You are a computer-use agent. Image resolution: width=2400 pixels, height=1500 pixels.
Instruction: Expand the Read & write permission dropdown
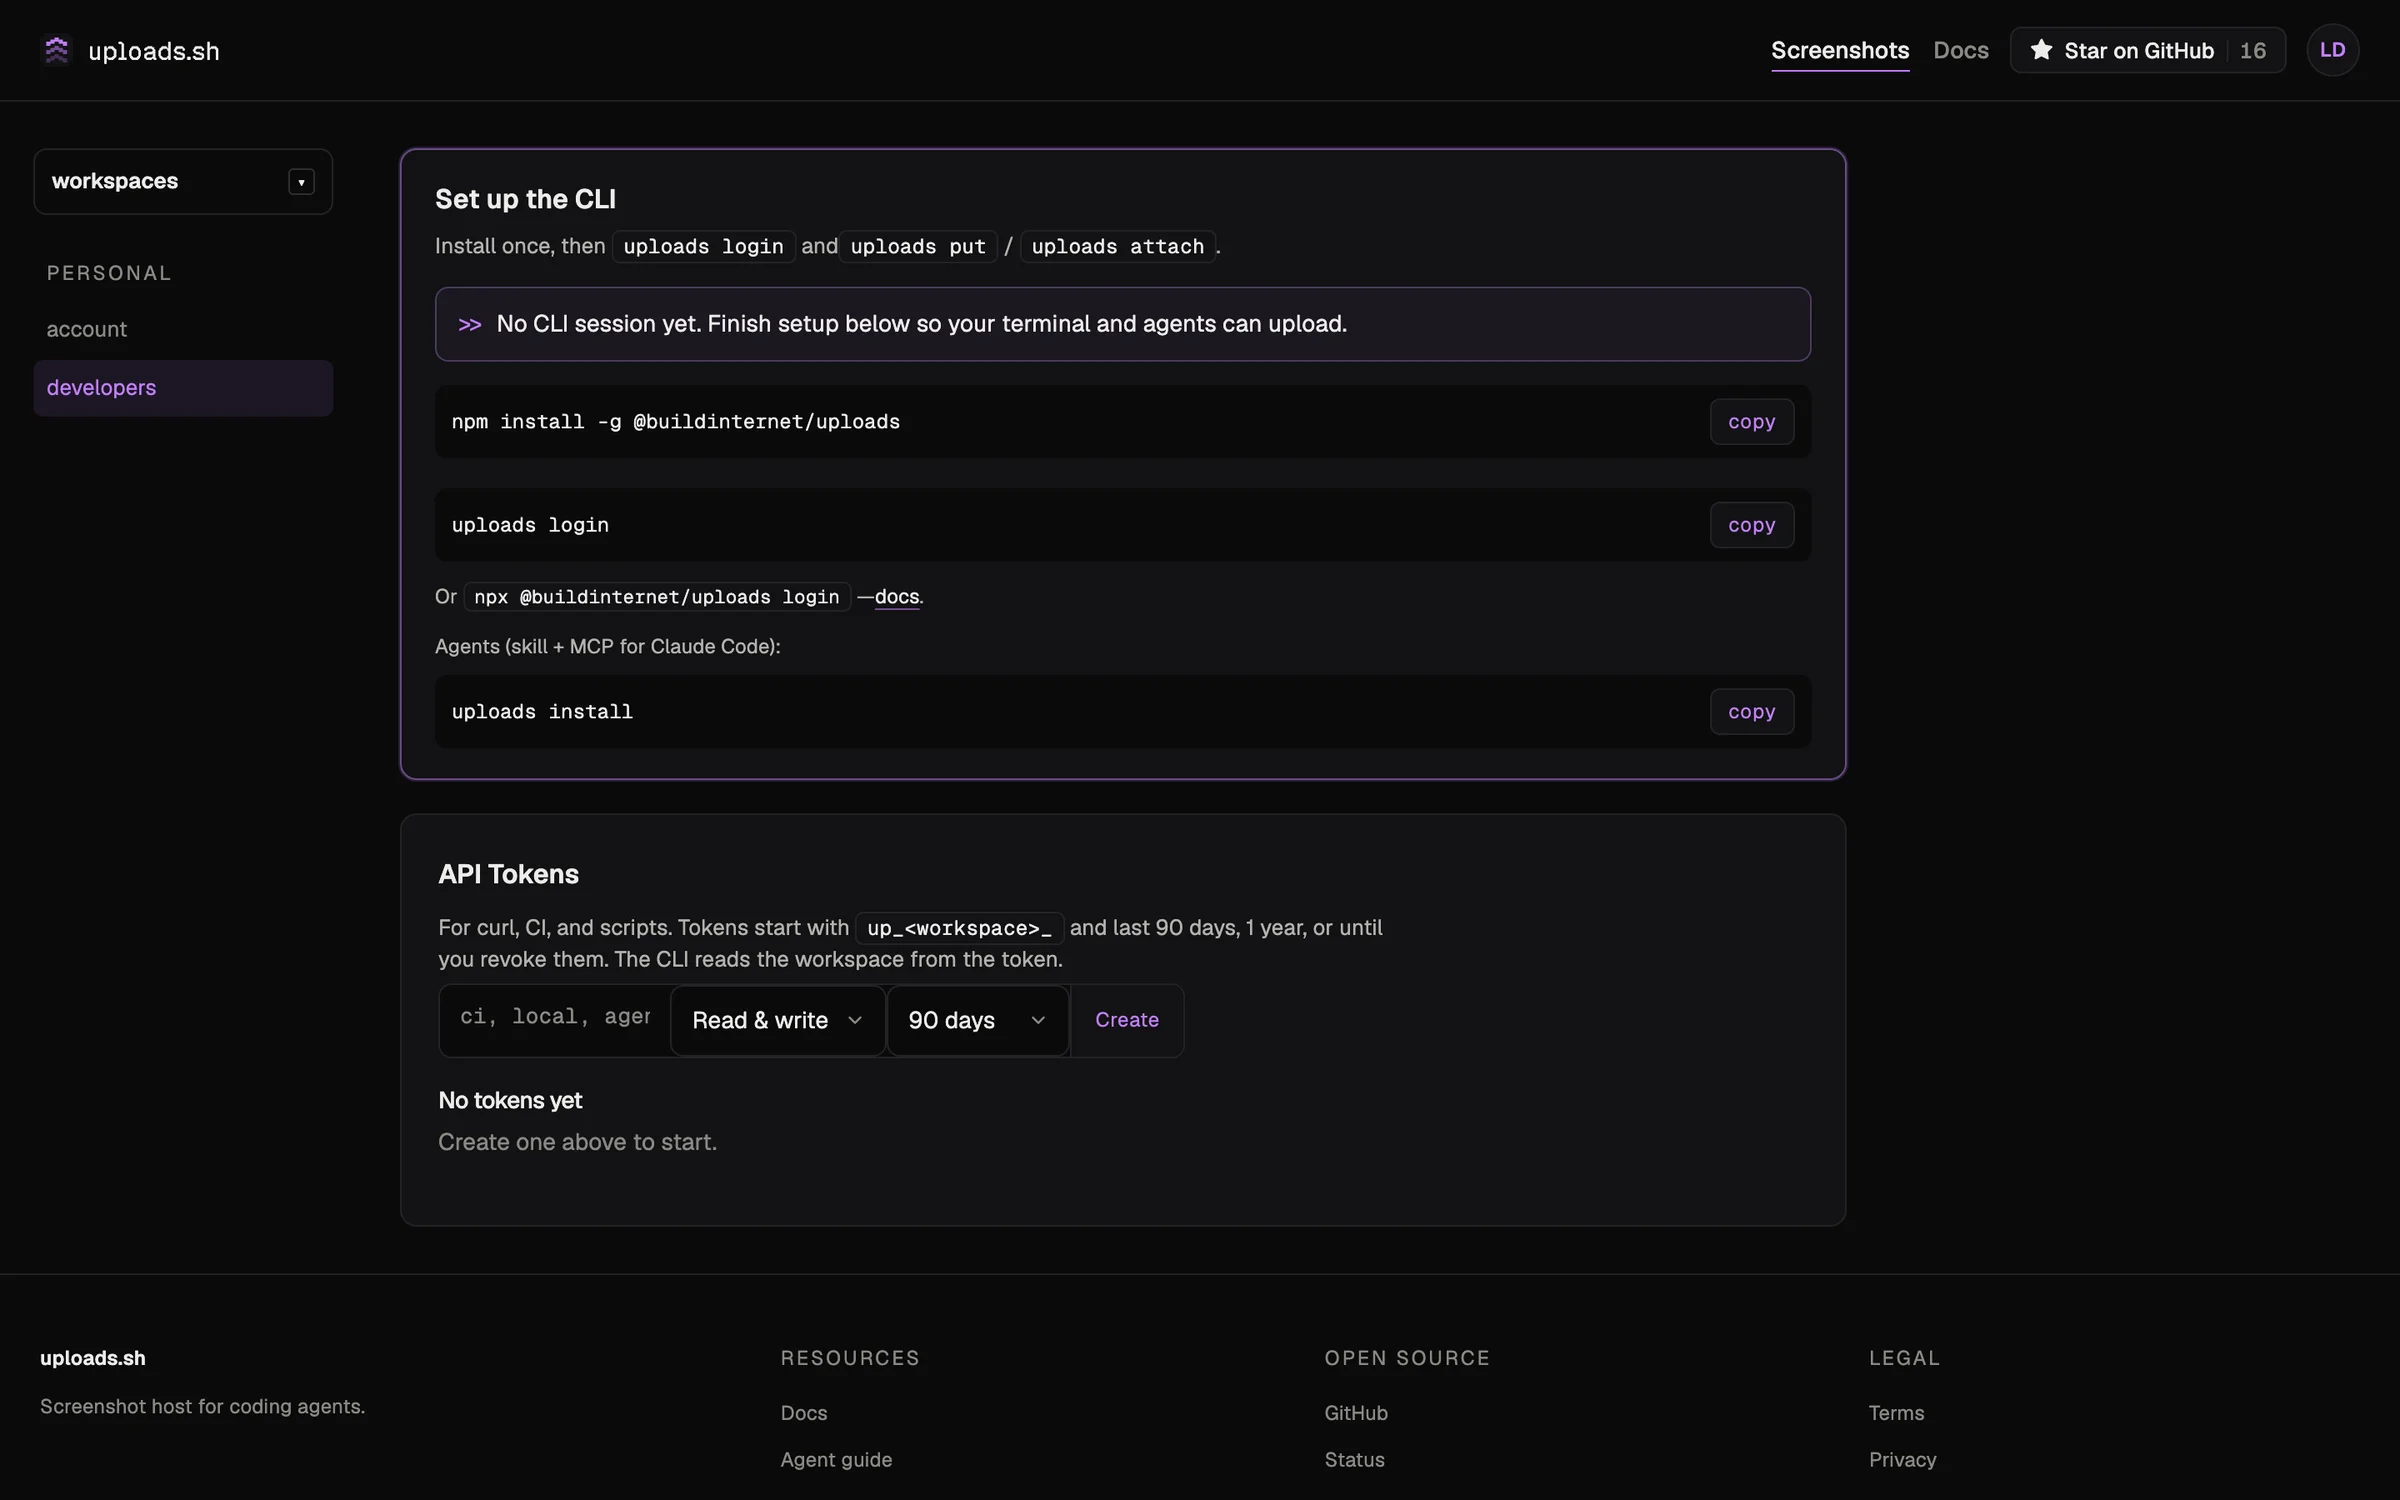[777, 1020]
